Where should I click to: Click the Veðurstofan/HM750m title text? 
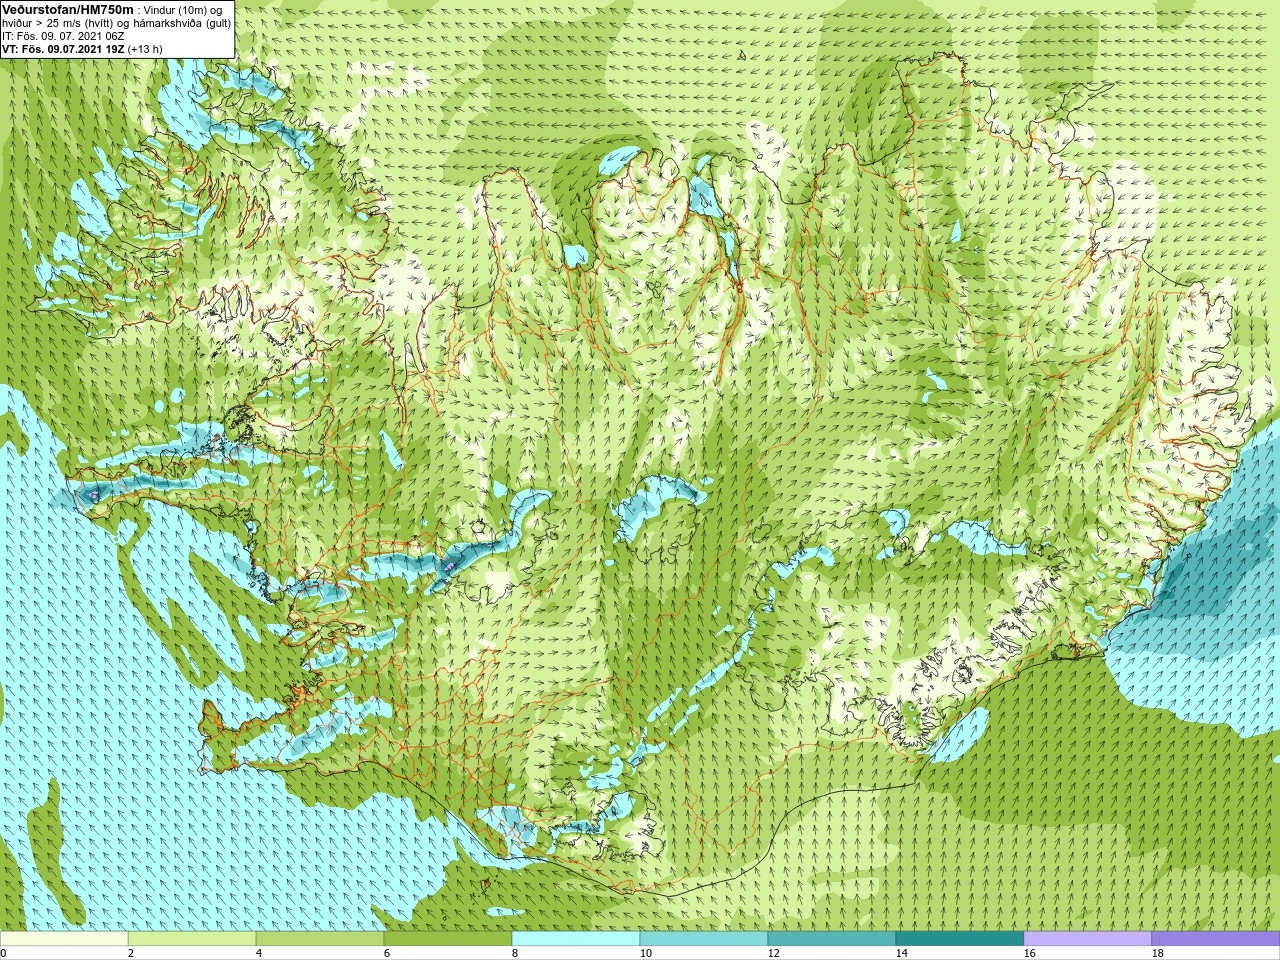67,9
